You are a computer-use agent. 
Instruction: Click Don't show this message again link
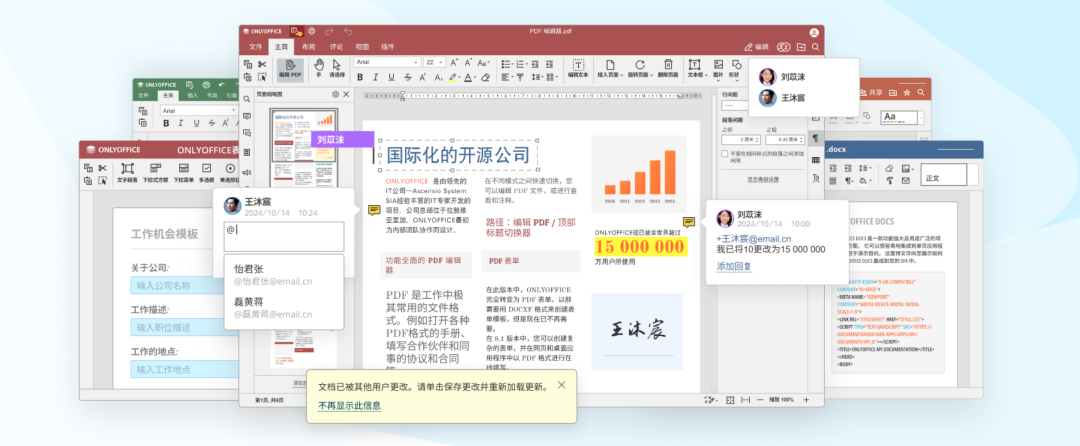point(349,405)
